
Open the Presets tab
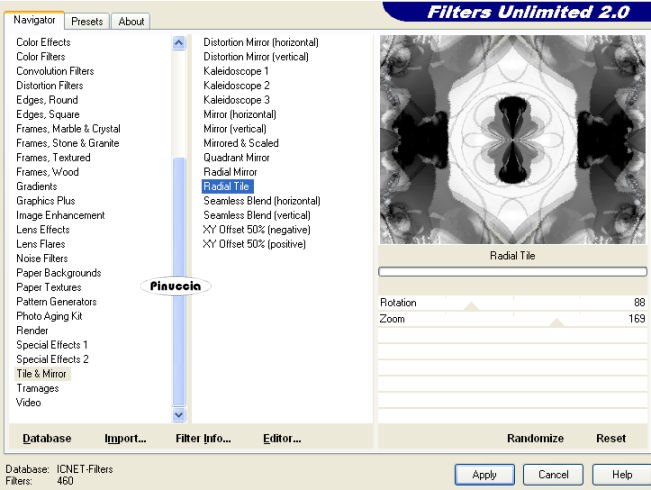[x=87, y=21]
